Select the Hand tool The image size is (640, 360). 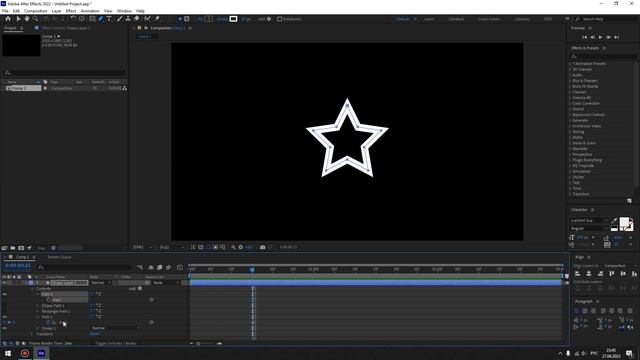tap(27, 19)
